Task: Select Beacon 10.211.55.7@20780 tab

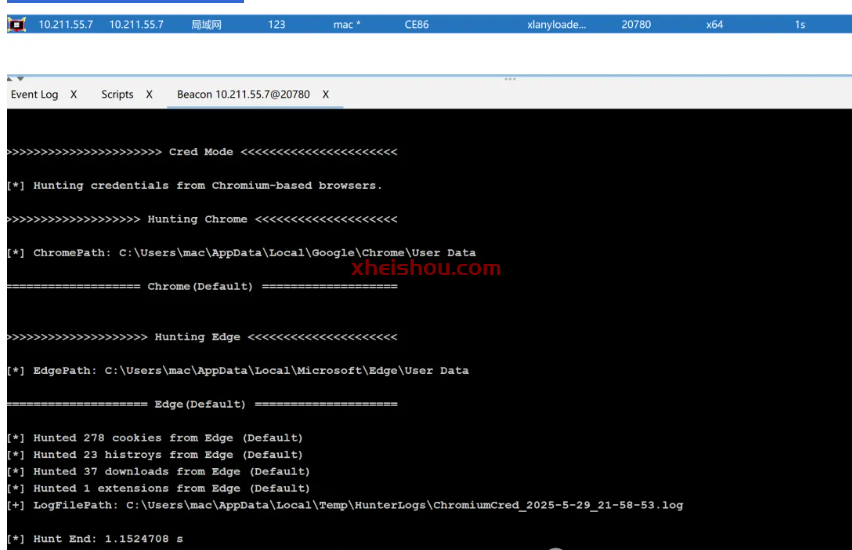Action: click(x=243, y=95)
